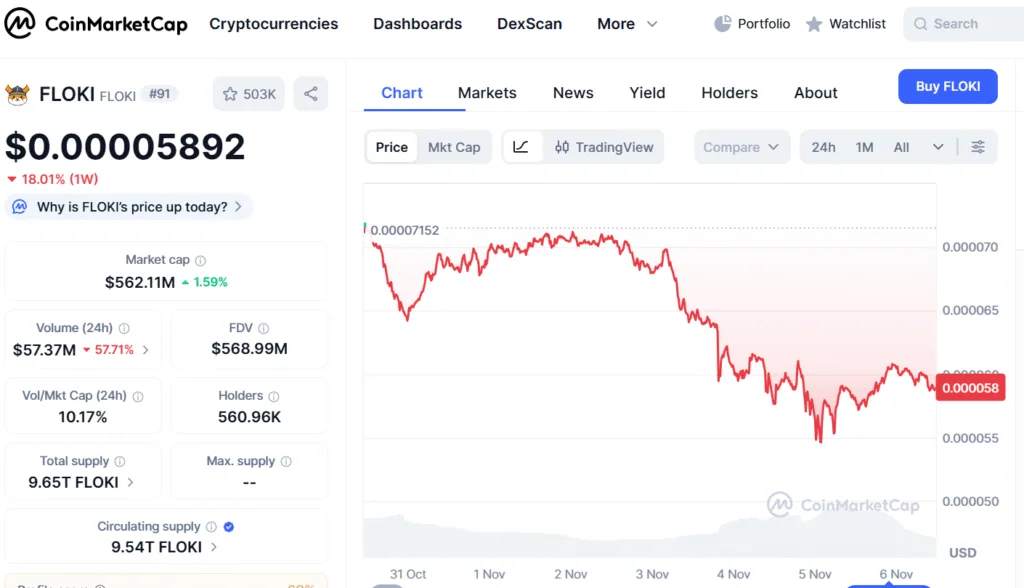This screenshot has height=588, width=1024.
Task: Open 'Why is FLOKI's price up today?' link
Action: (128, 206)
